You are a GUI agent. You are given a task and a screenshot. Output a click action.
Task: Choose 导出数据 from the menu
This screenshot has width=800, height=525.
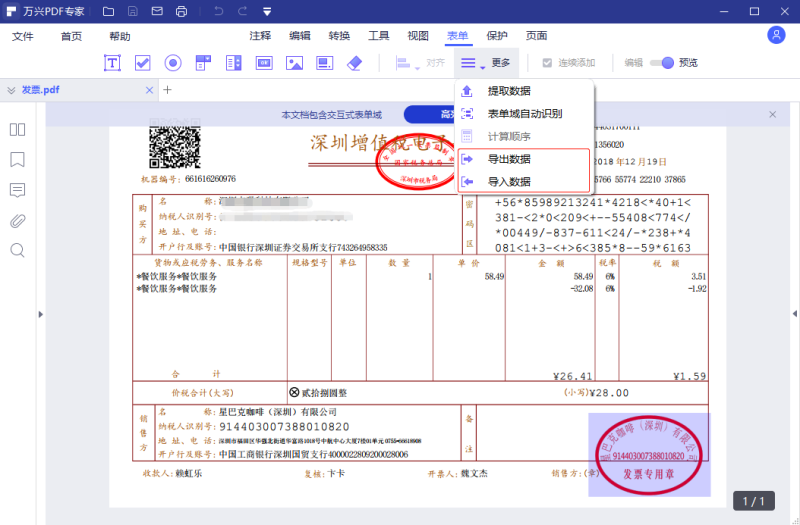coord(524,159)
